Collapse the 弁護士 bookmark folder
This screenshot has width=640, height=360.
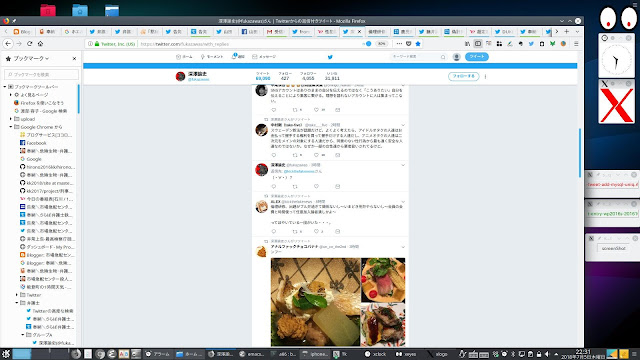click(x=17, y=303)
